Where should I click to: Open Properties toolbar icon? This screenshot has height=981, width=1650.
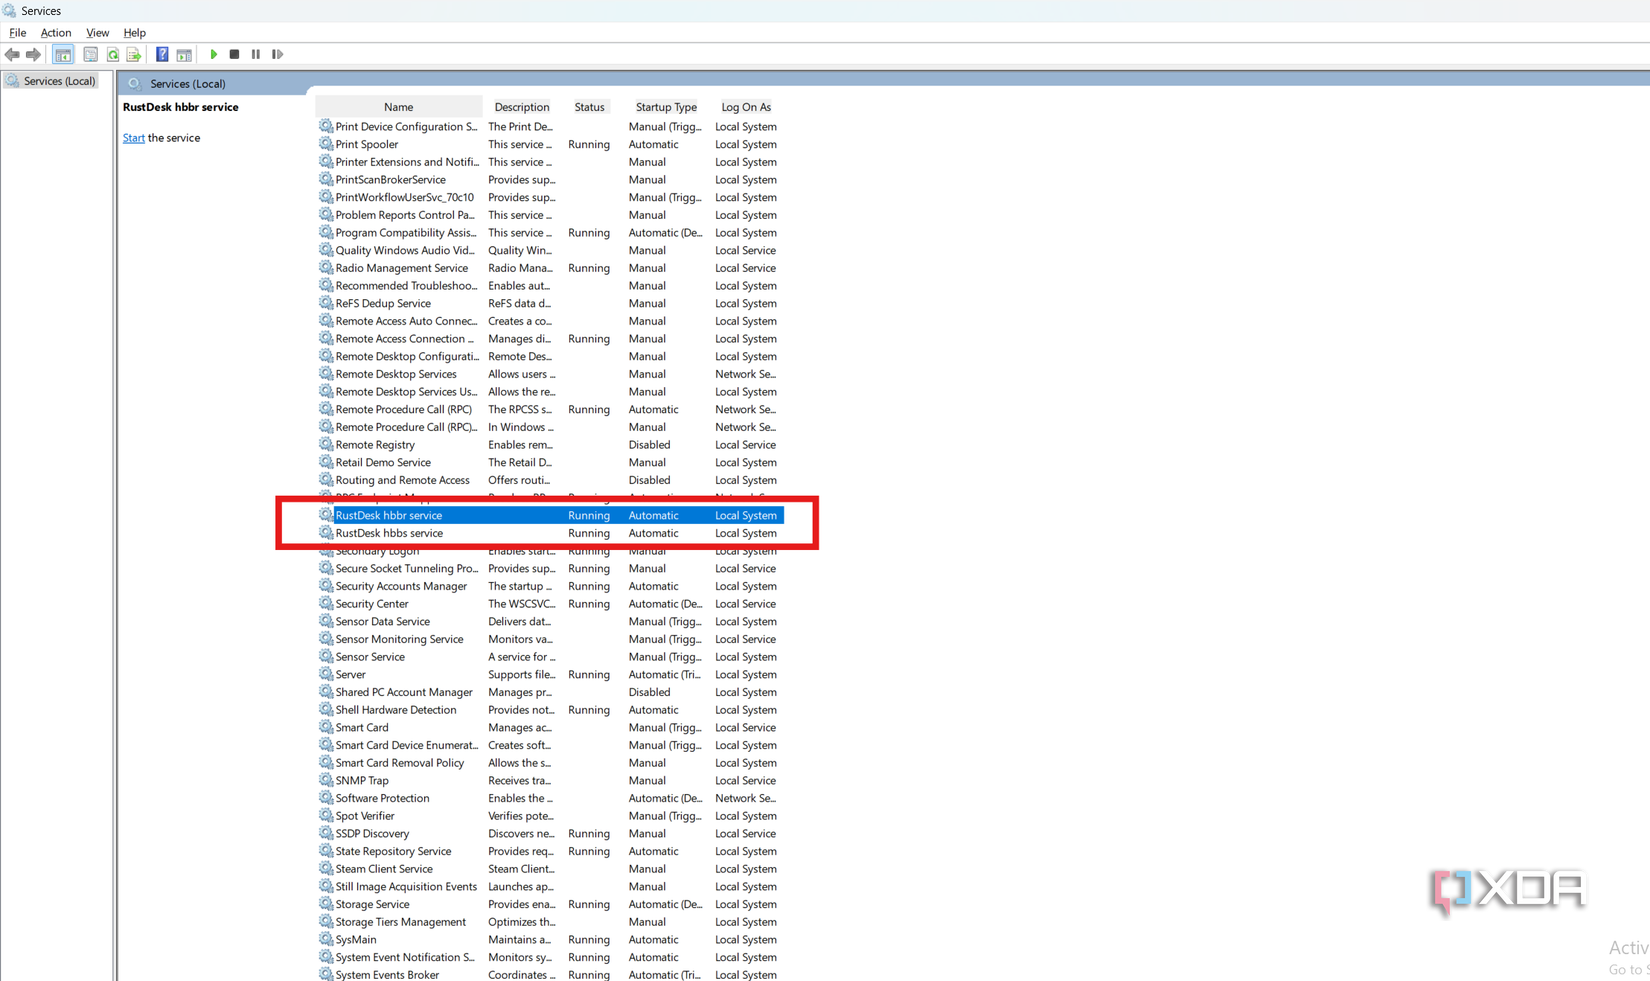(x=90, y=55)
